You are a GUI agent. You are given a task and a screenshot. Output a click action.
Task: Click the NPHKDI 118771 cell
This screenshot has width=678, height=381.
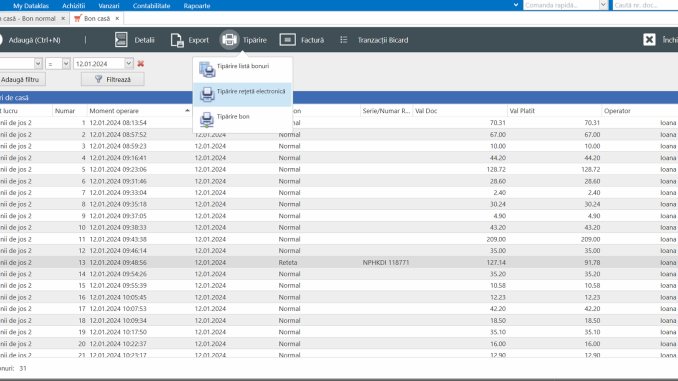[386, 262]
